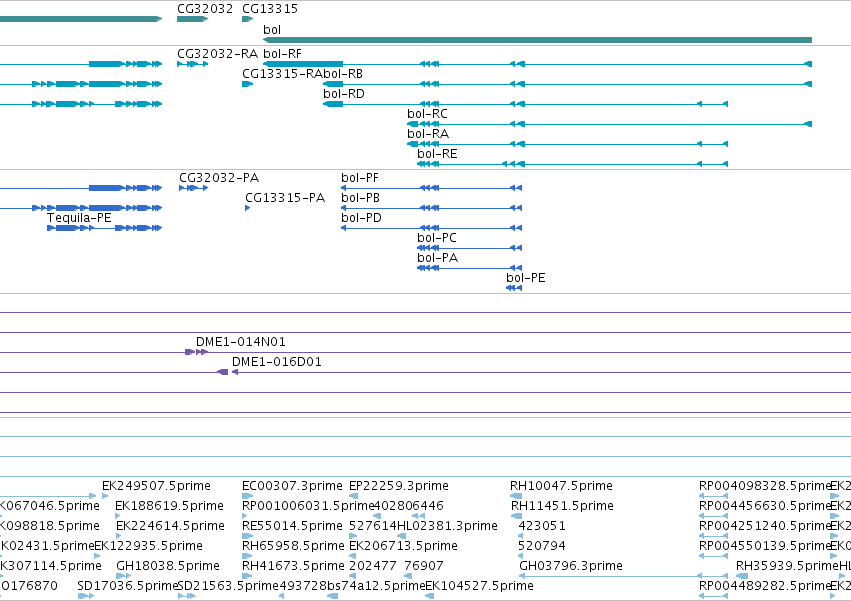Click the DME1-014N01 feature label
Viewport: 851px width, 601px height.
(x=240, y=342)
